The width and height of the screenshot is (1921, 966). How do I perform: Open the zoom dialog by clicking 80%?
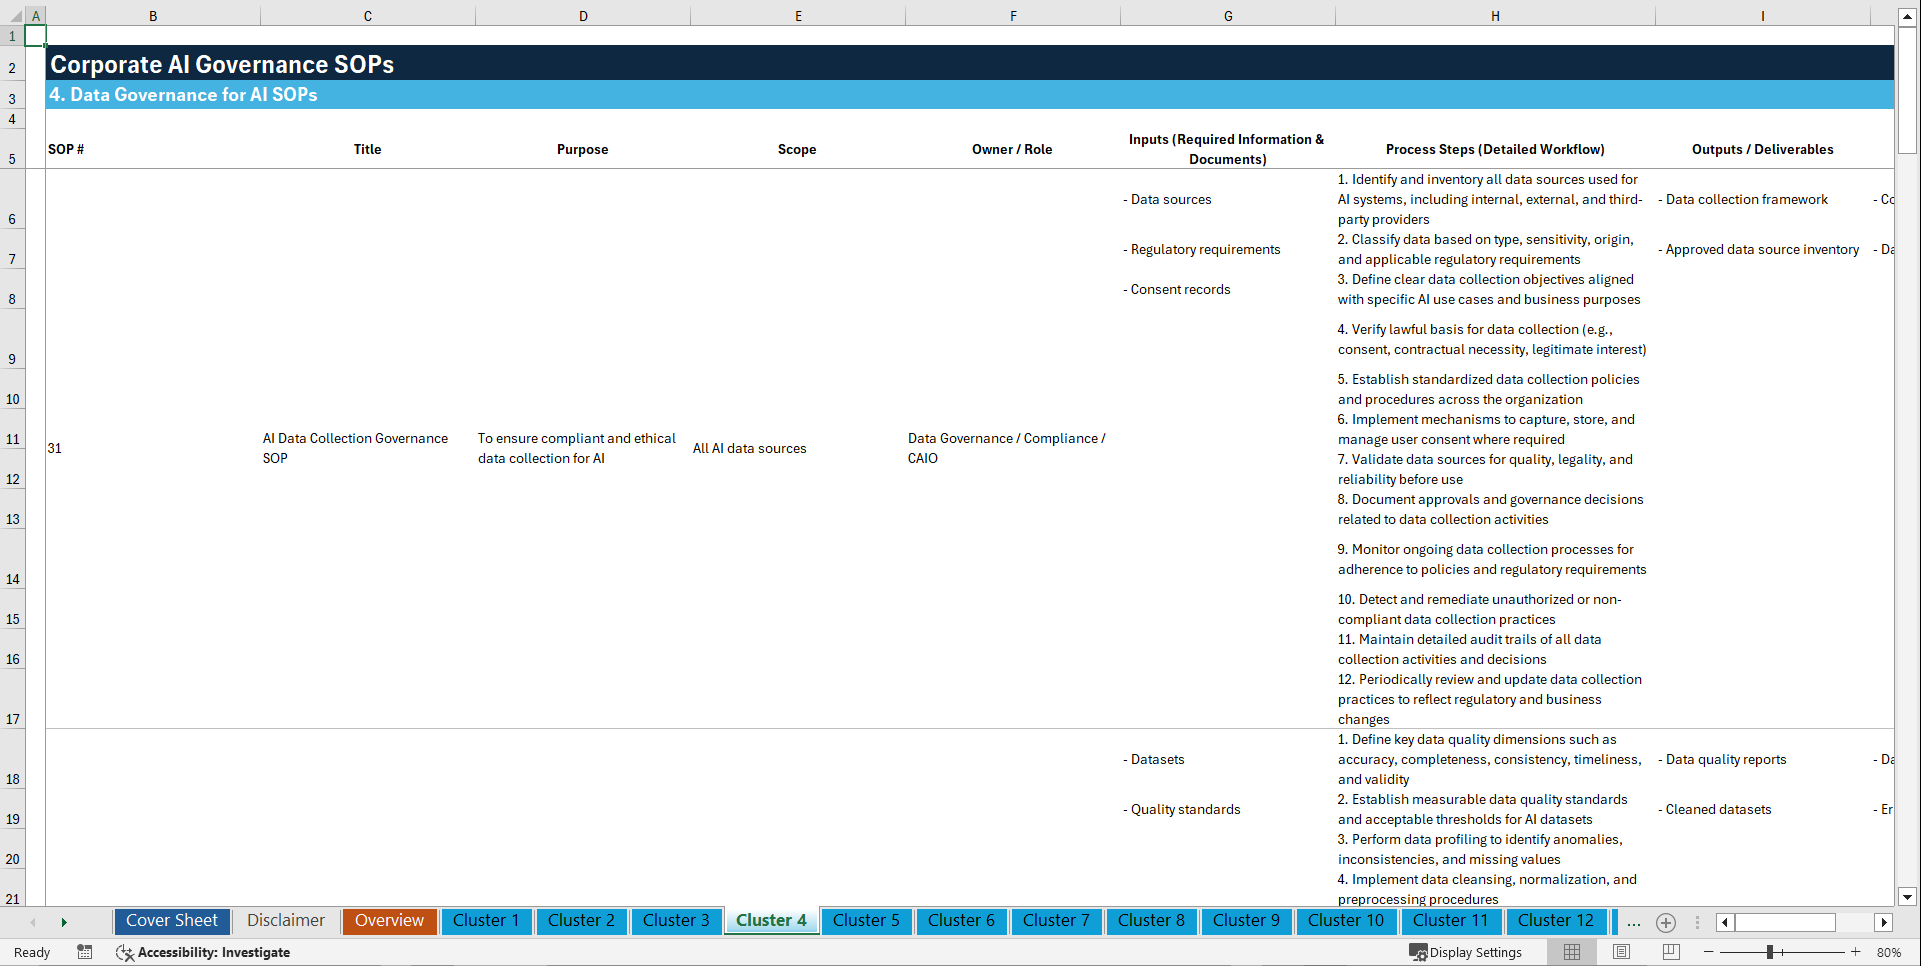point(1890,952)
